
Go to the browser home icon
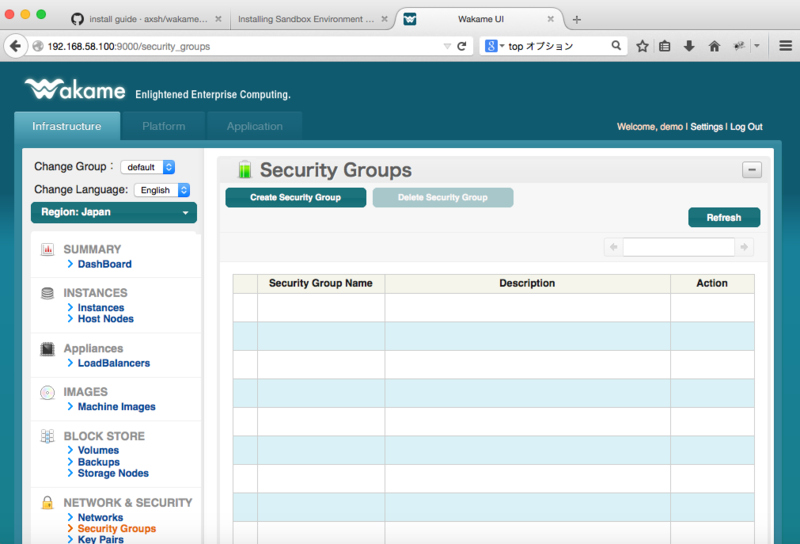pos(714,46)
